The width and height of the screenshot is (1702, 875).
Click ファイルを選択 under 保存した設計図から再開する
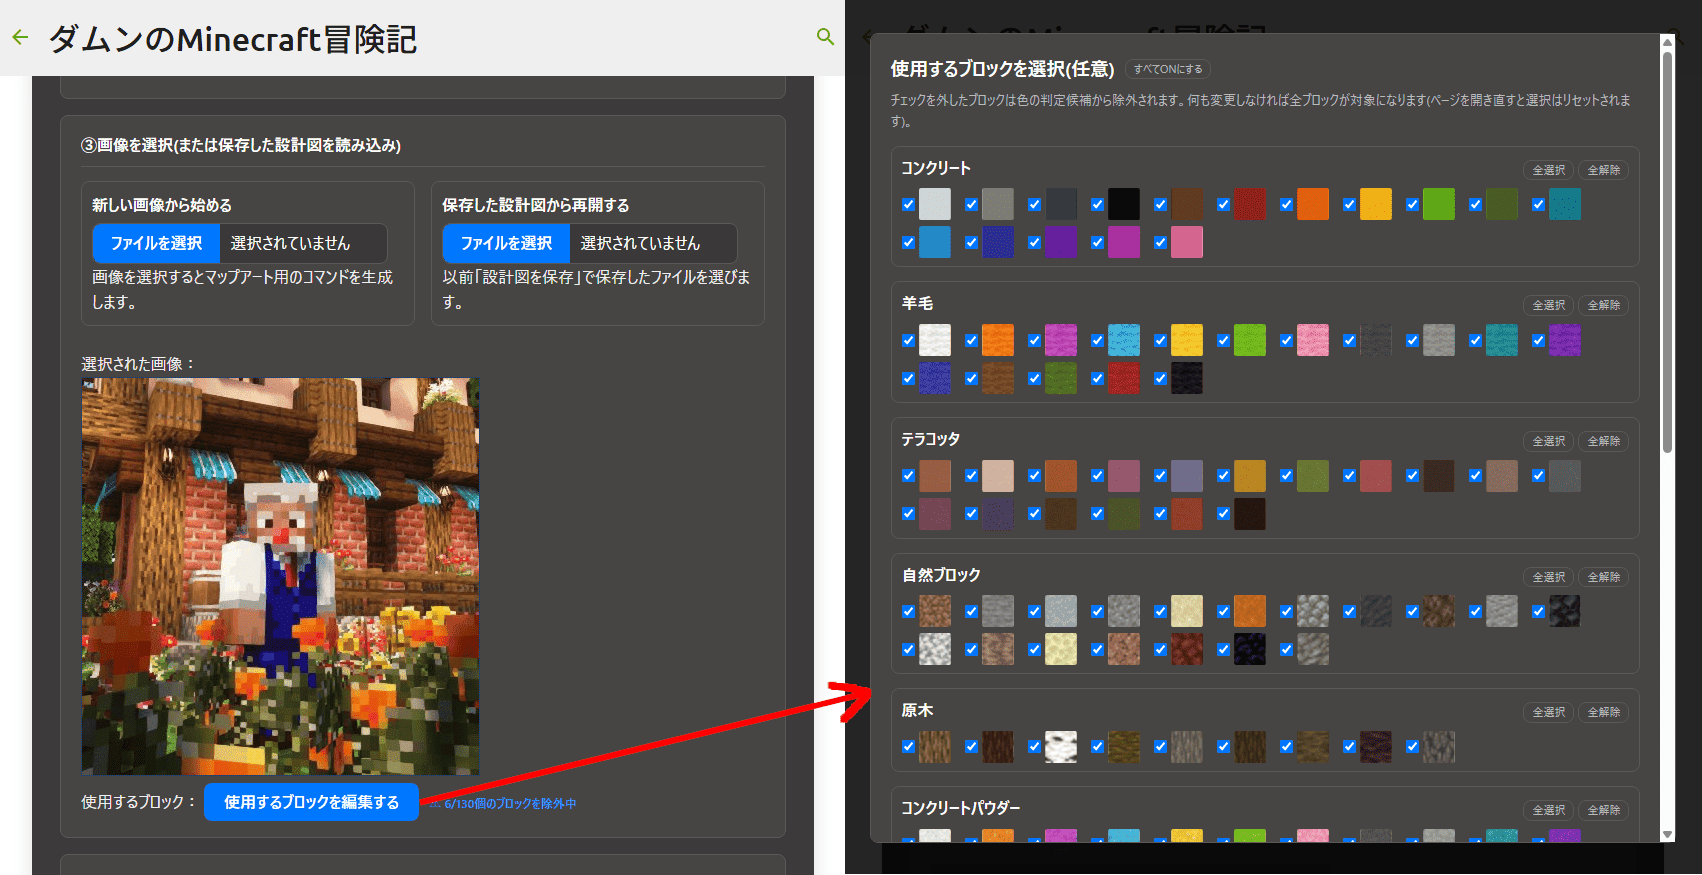click(506, 243)
